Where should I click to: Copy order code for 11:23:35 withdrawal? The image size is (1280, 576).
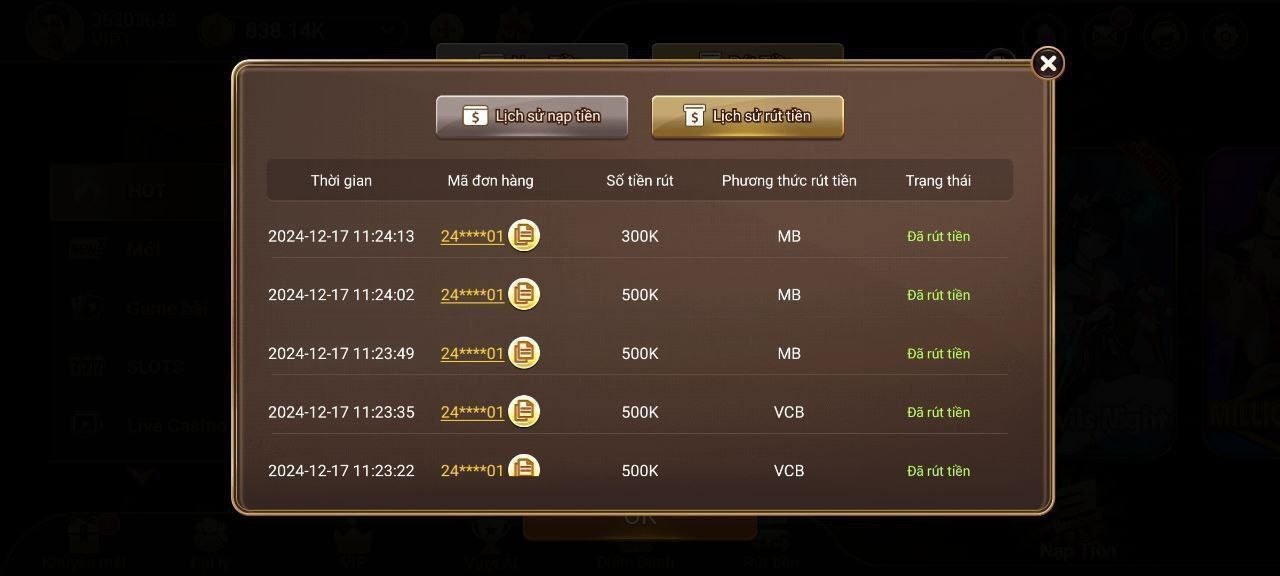[524, 412]
